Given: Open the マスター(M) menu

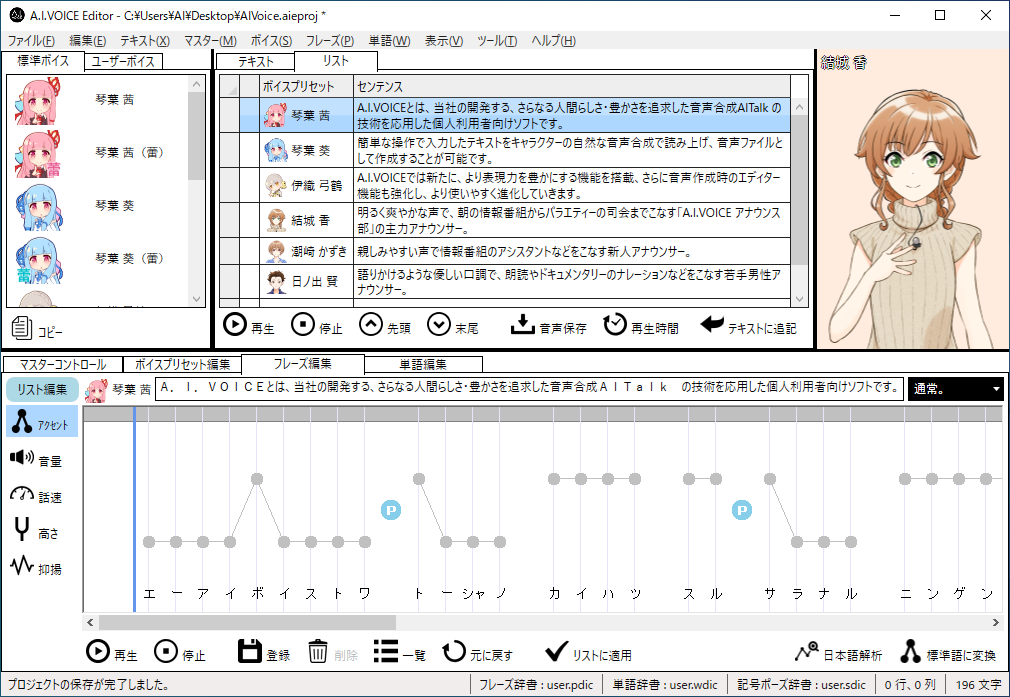Looking at the screenshot, I should click(210, 41).
